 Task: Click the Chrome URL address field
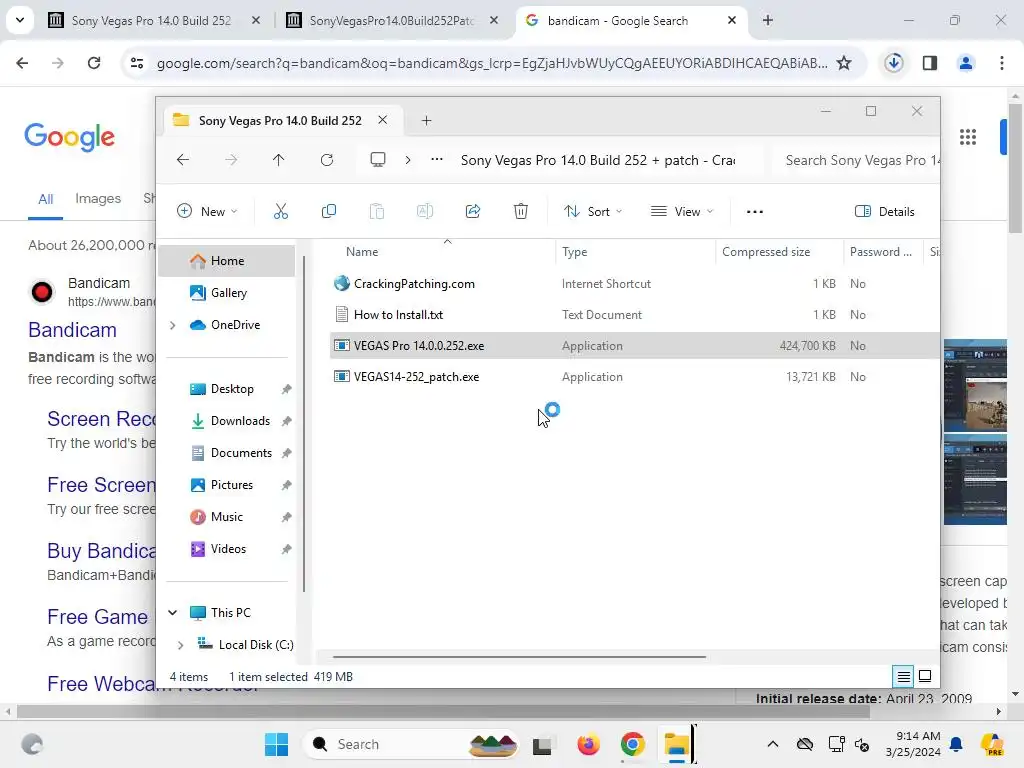[x=492, y=63]
